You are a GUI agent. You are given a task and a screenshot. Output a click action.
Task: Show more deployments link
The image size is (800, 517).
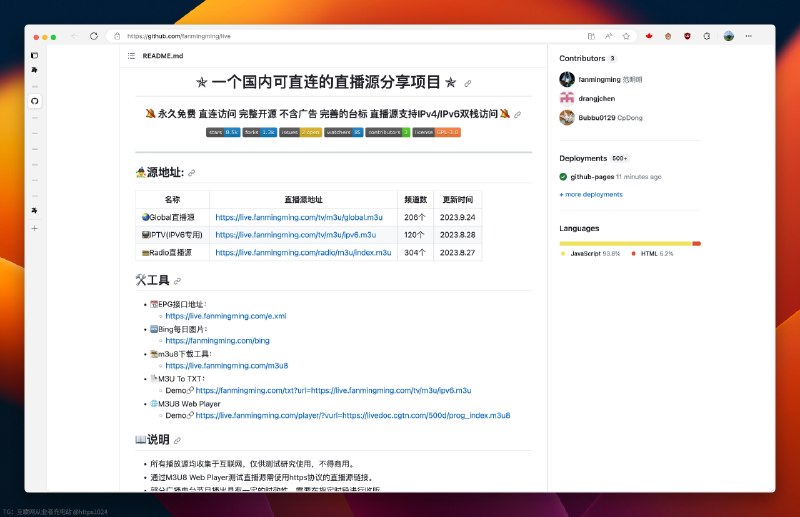click(x=591, y=194)
